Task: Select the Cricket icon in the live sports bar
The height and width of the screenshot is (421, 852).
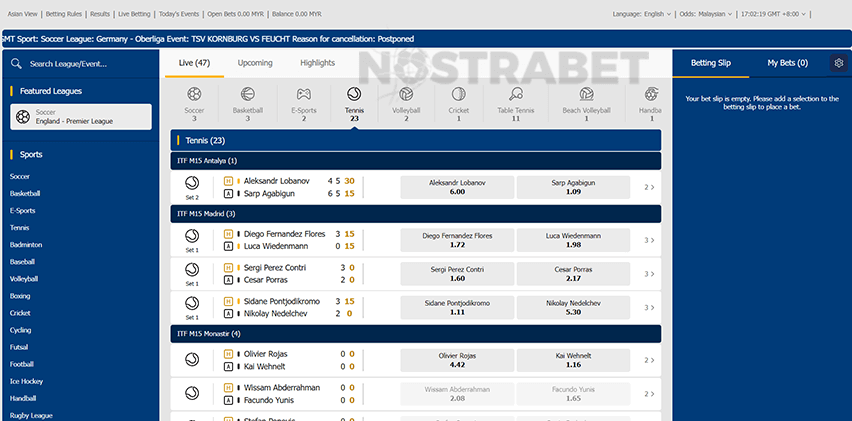Action: tap(459, 95)
